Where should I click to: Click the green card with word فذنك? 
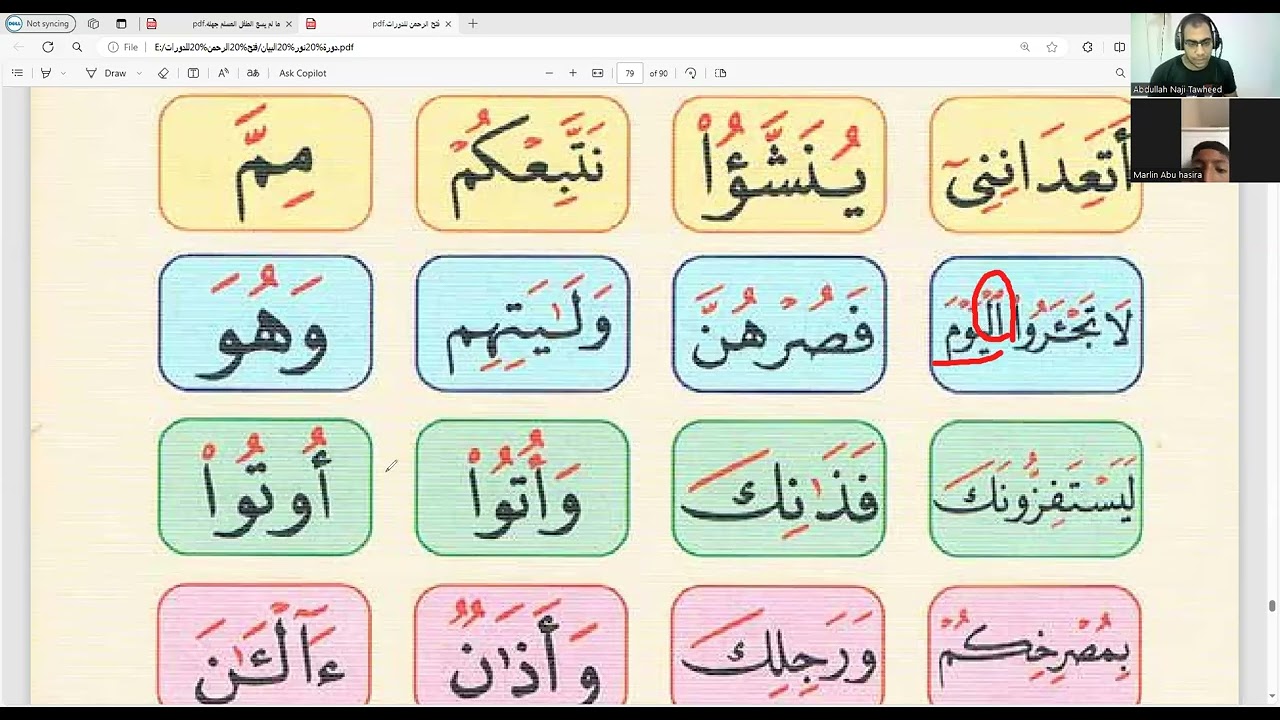(x=779, y=487)
